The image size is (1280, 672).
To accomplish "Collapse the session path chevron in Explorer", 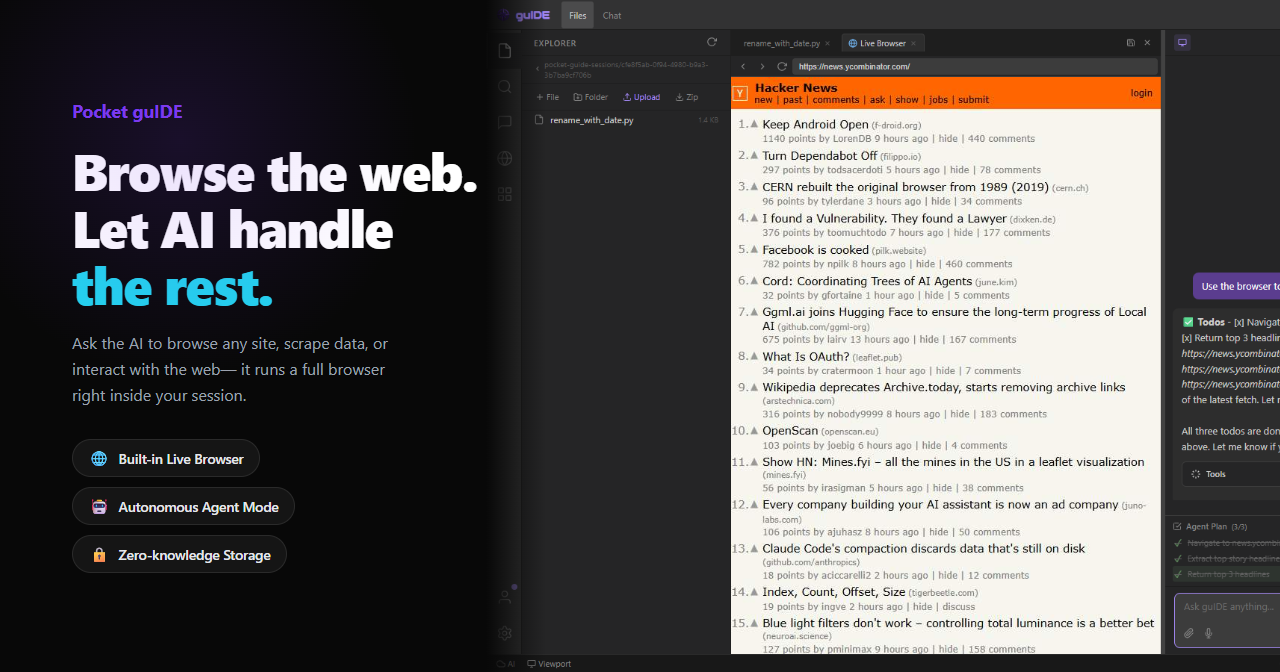I will (x=537, y=70).
